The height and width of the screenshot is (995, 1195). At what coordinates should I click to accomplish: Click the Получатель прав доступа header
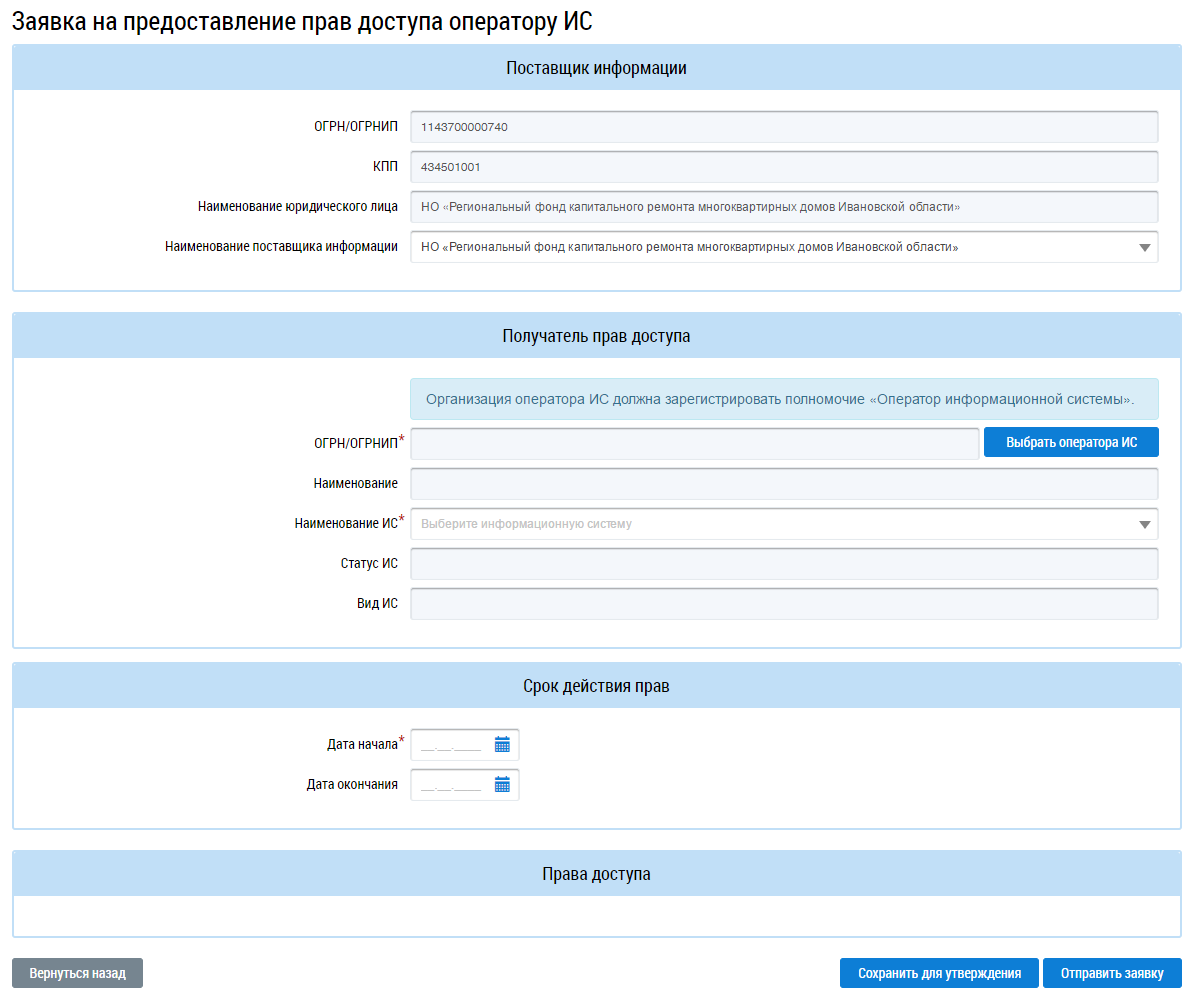point(596,336)
